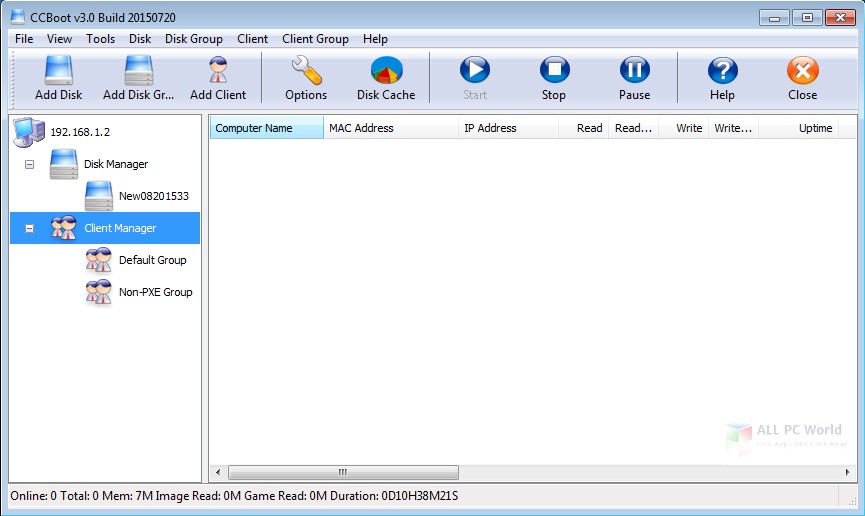Select the 192.168.1.2 server icon
The image size is (865, 516).
(29, 132)
